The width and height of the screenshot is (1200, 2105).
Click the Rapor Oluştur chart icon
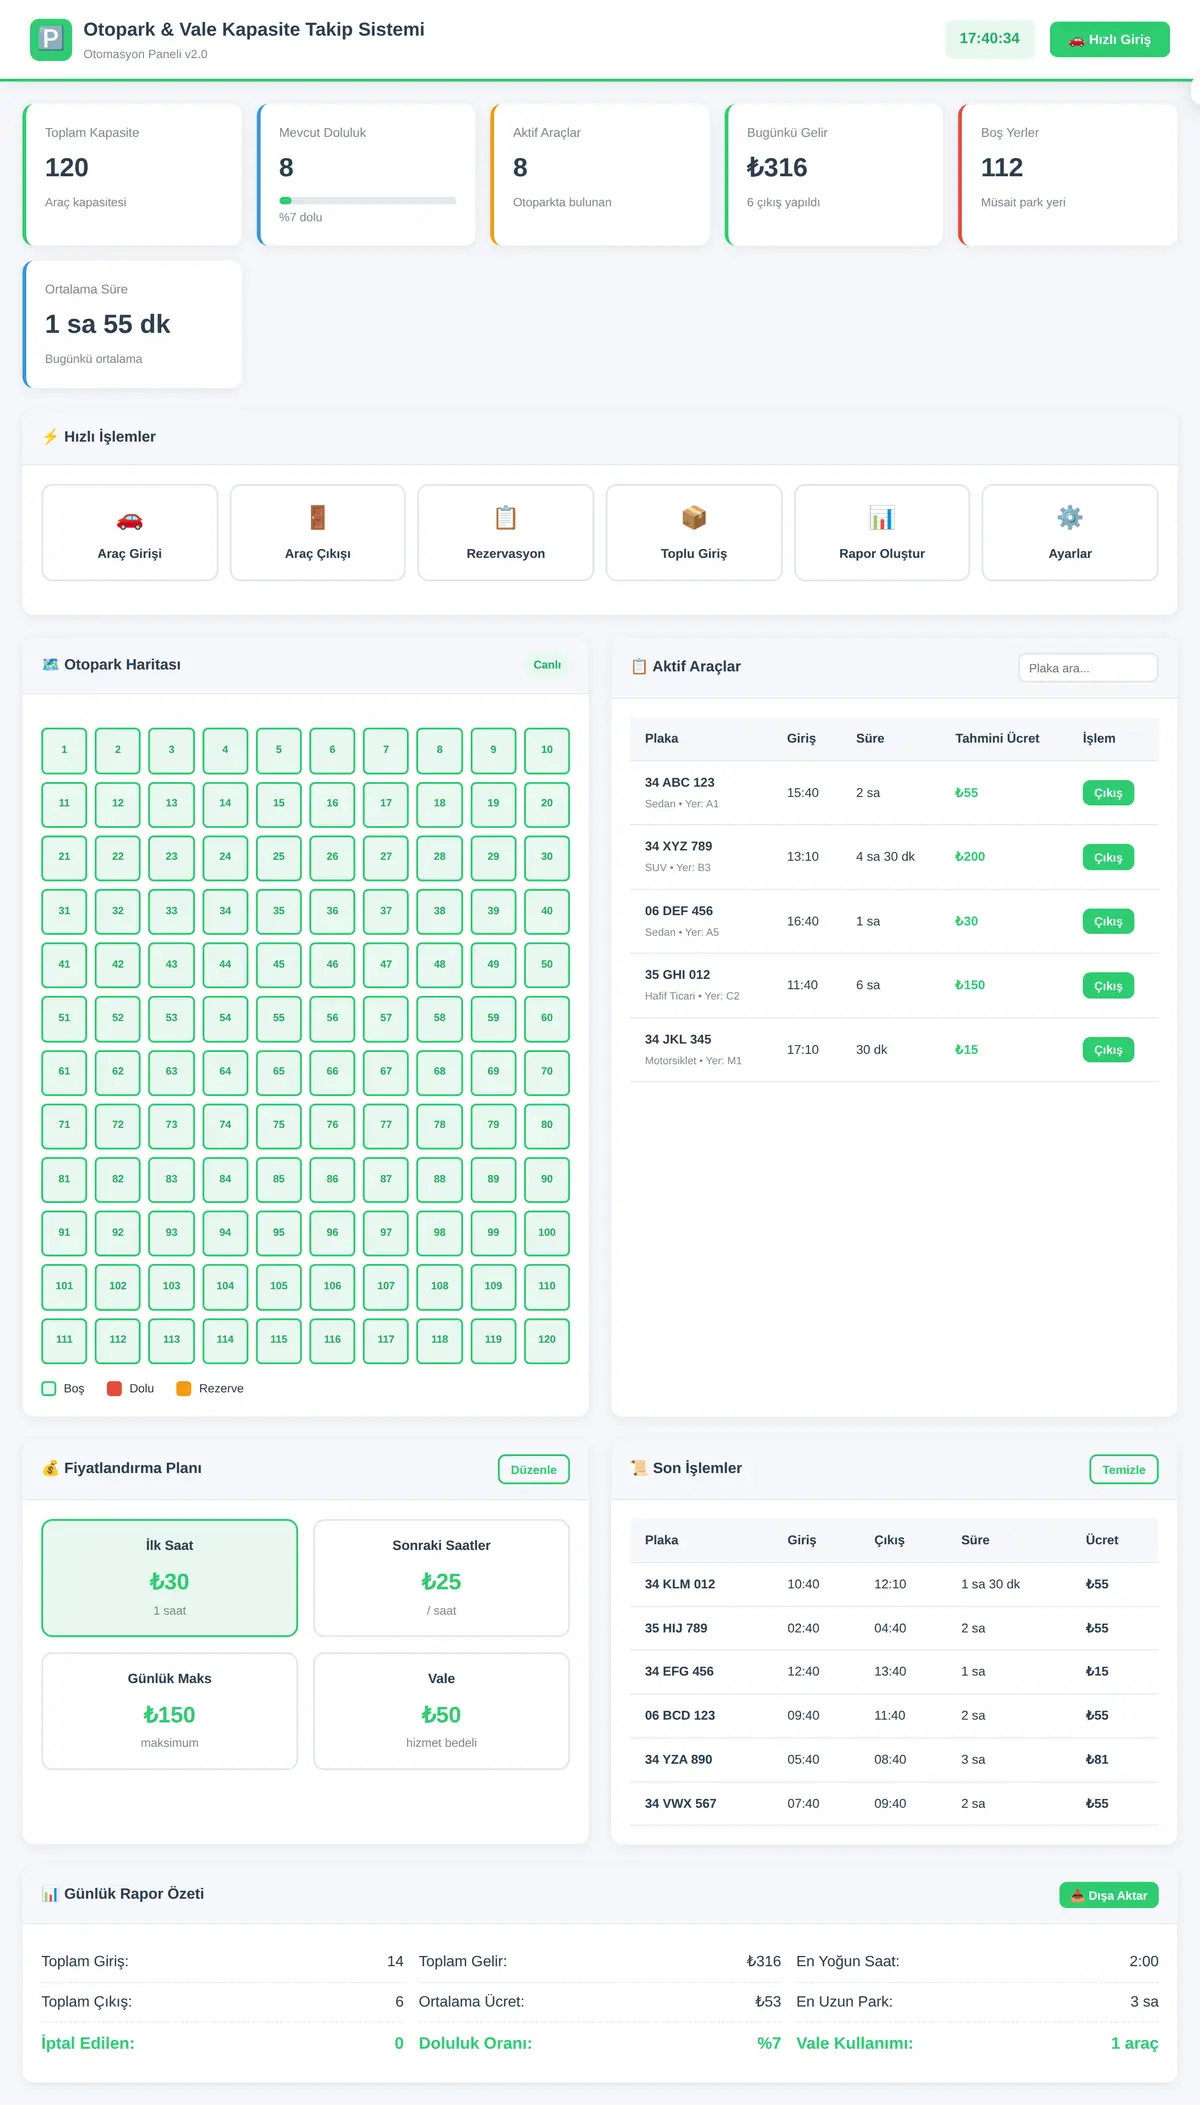tap(882, 518)
